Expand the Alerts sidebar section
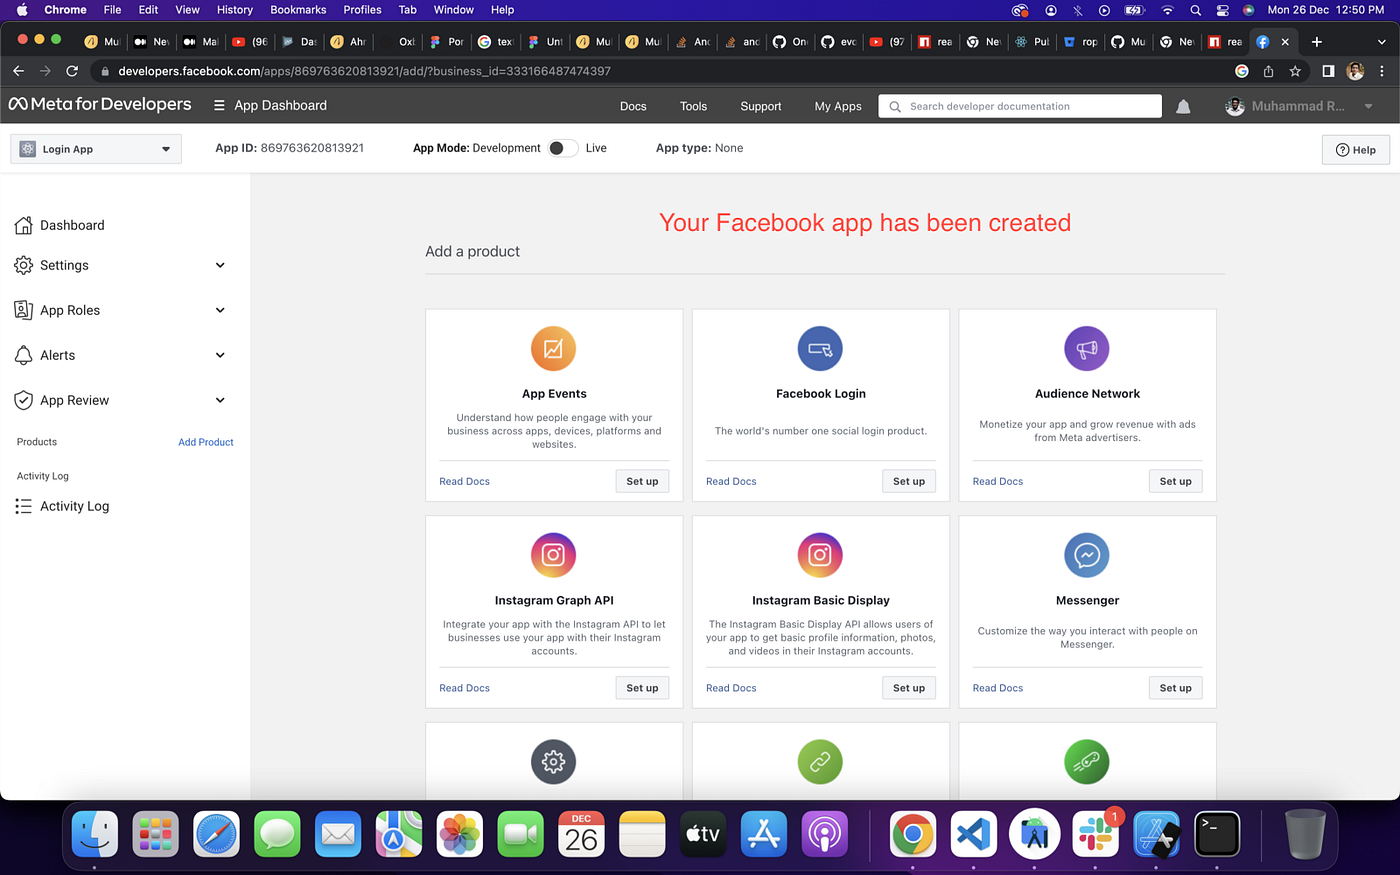 [220, 355]
